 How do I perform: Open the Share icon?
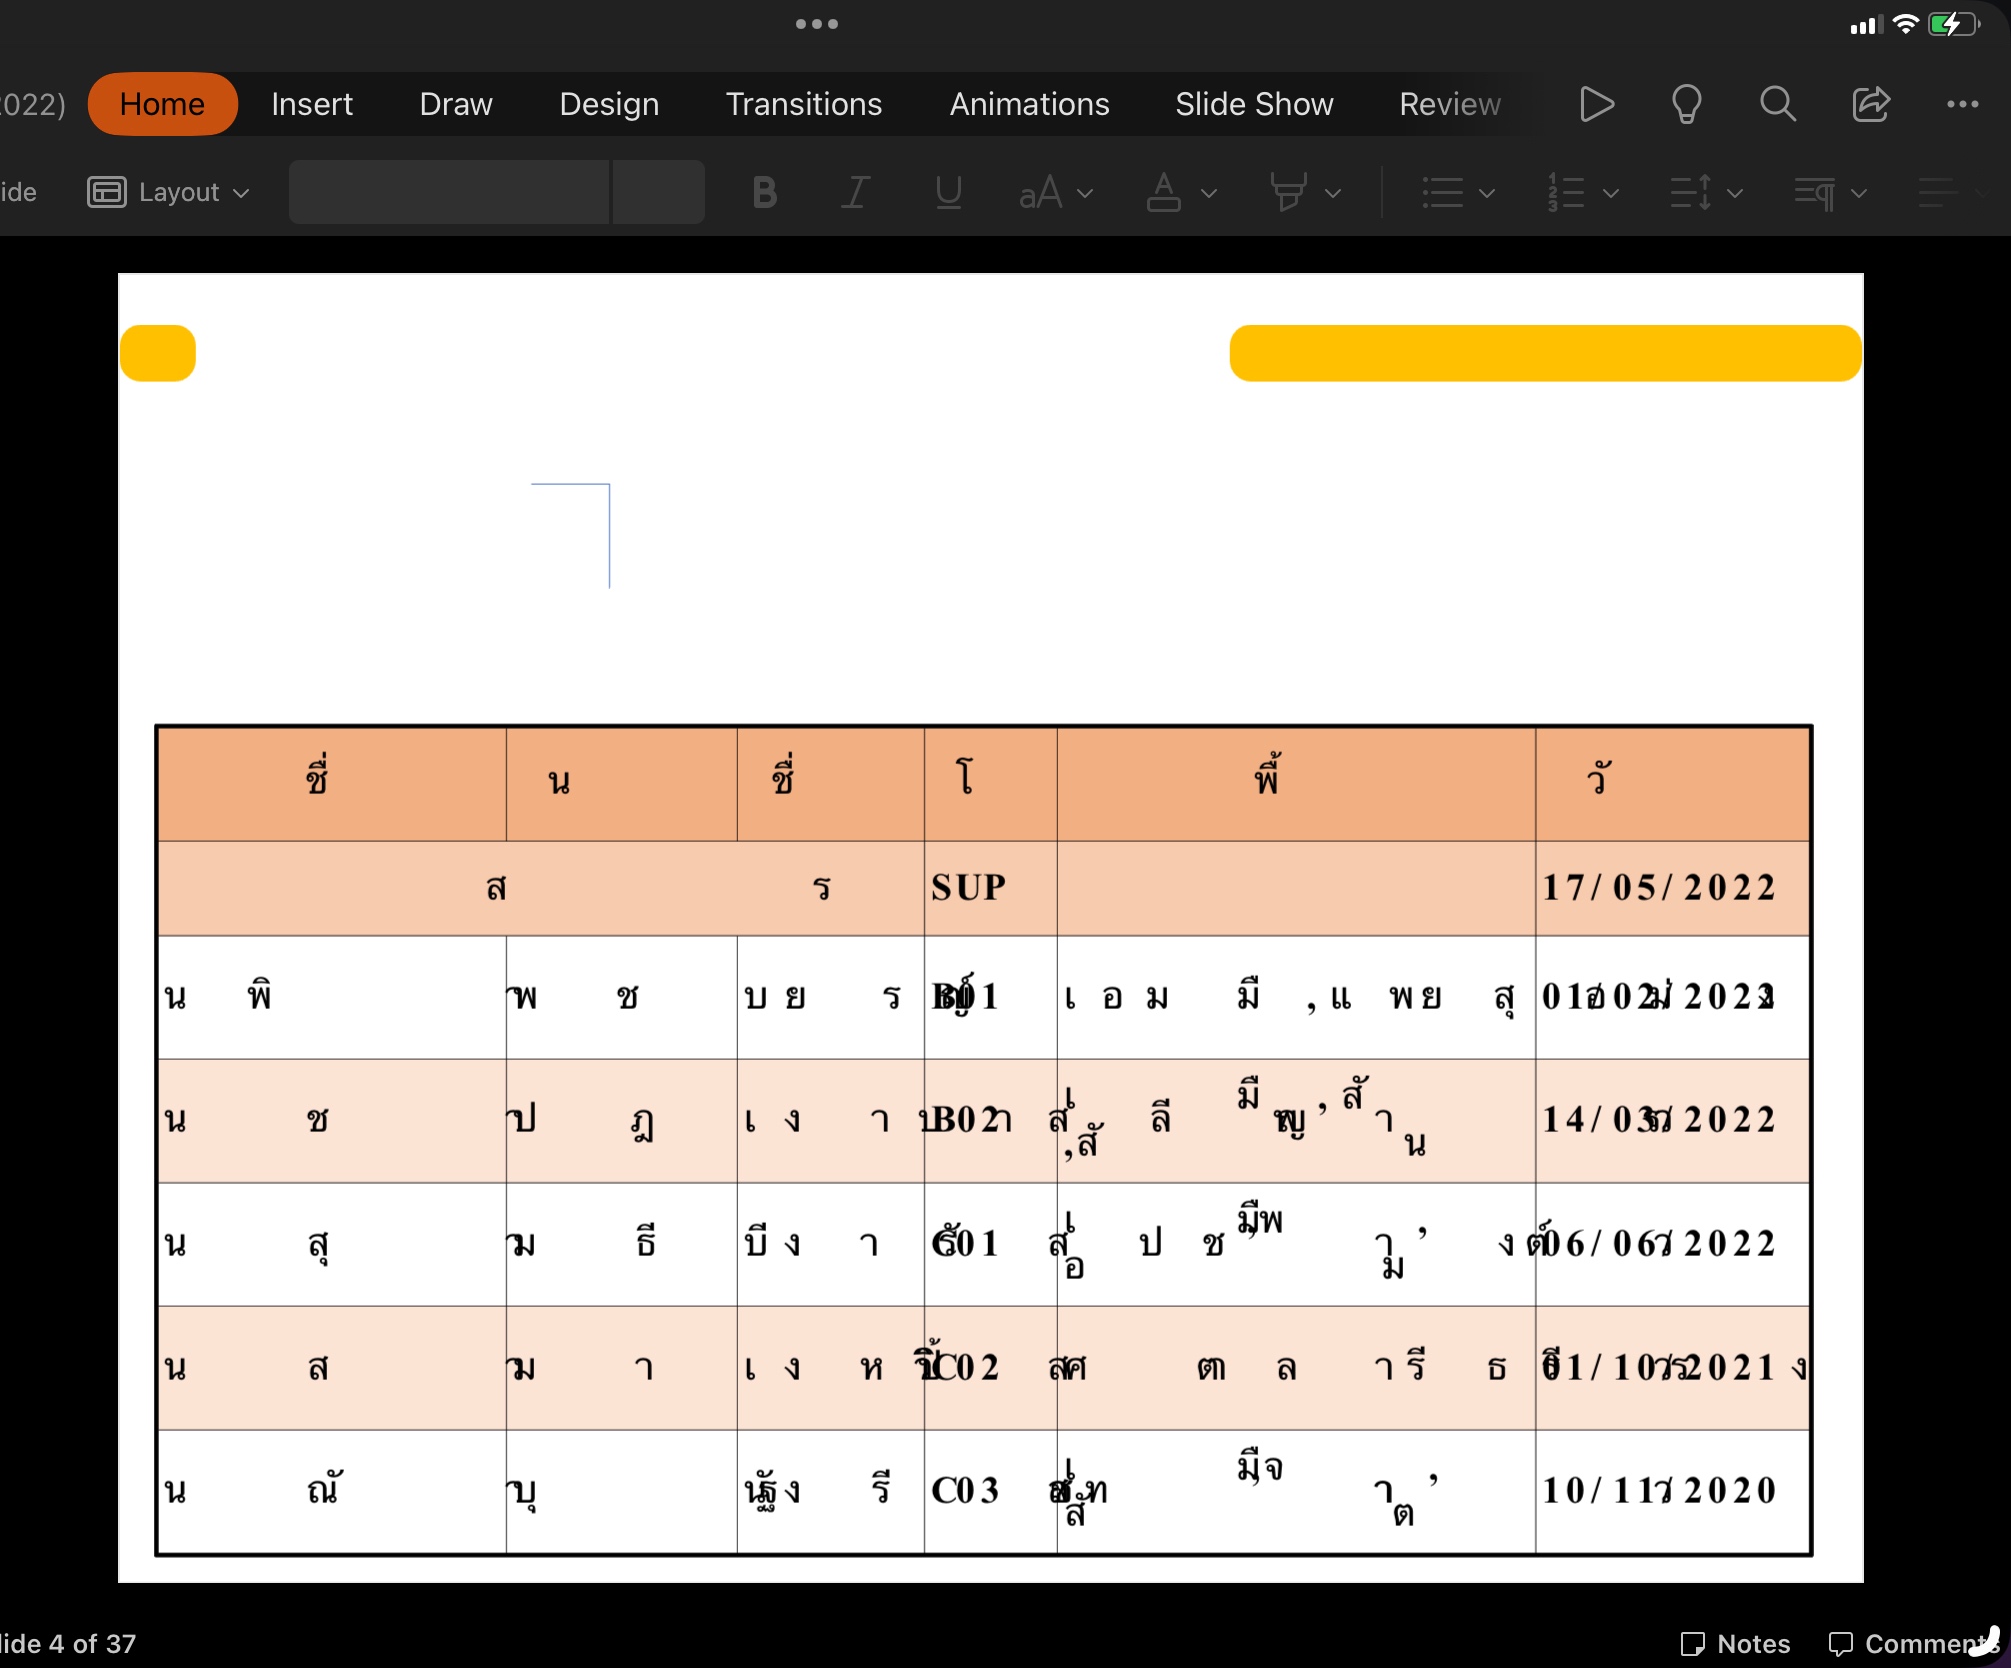1870,104
